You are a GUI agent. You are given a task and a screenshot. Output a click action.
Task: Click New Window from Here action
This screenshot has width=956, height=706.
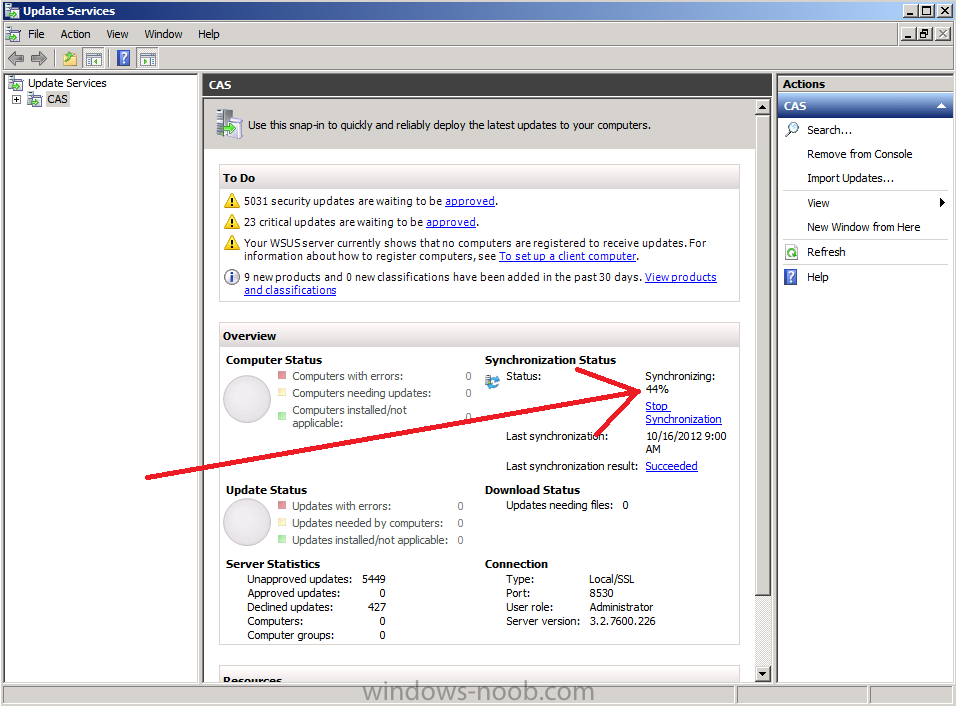[863, 227]
